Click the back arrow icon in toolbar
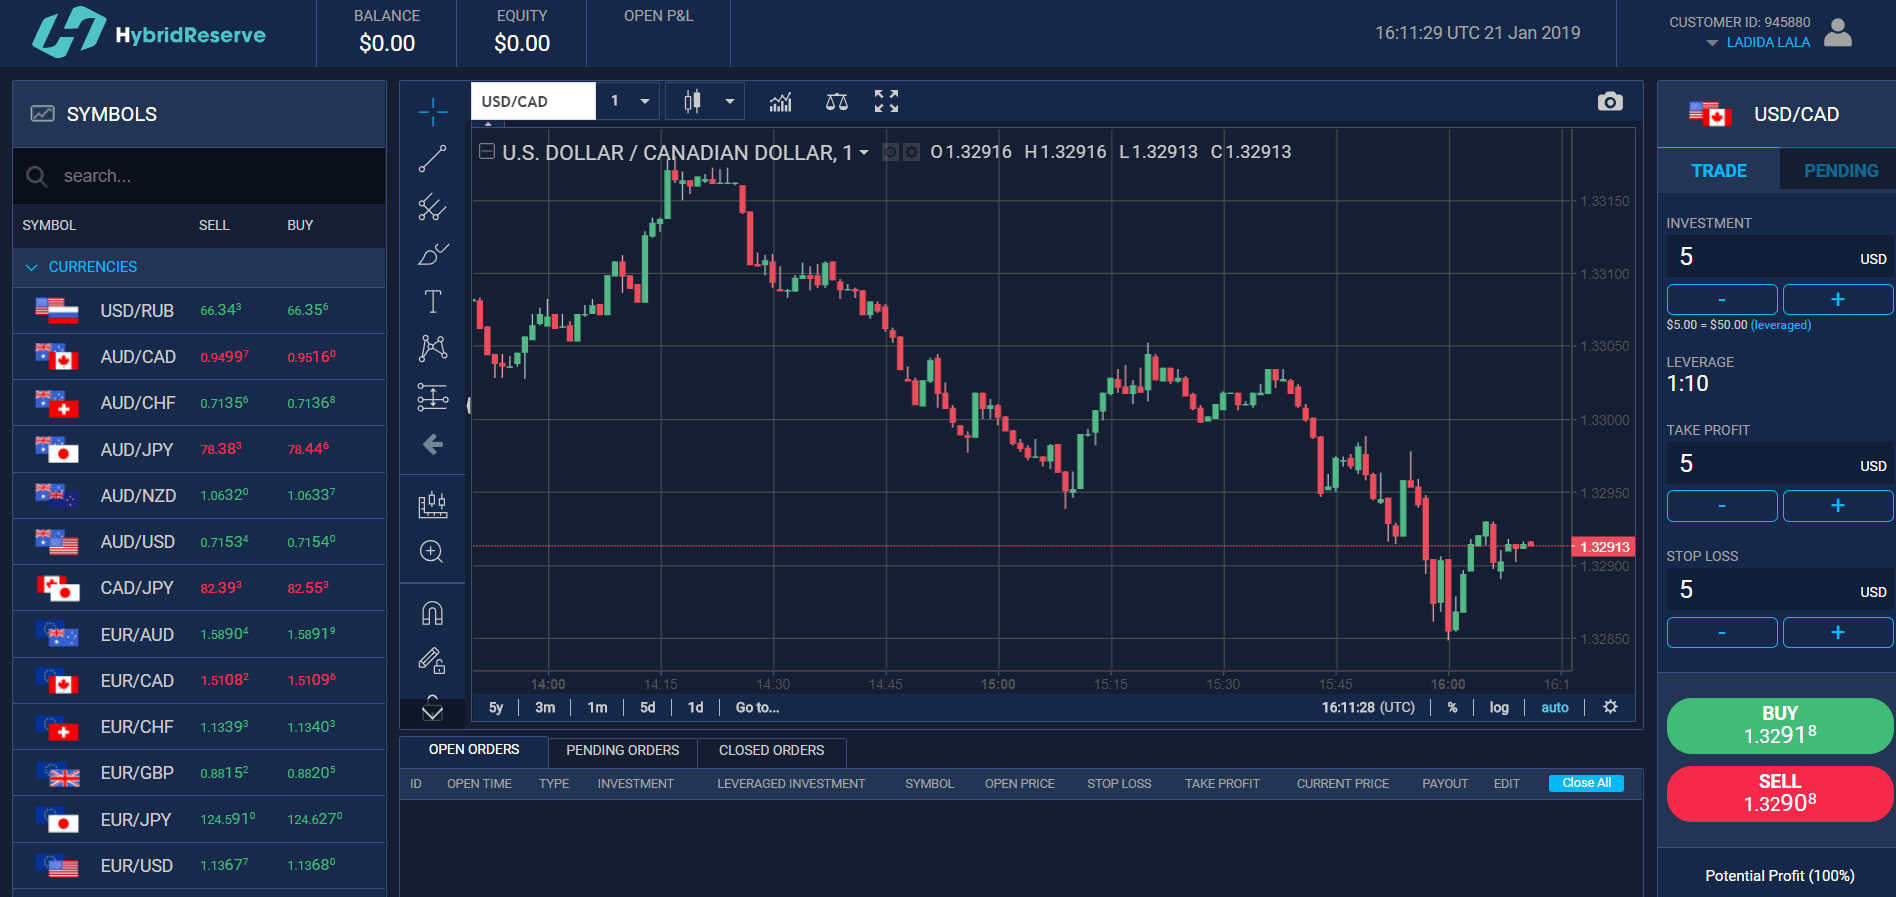Viewport: 1896px width, 897px height. [432, 444]
